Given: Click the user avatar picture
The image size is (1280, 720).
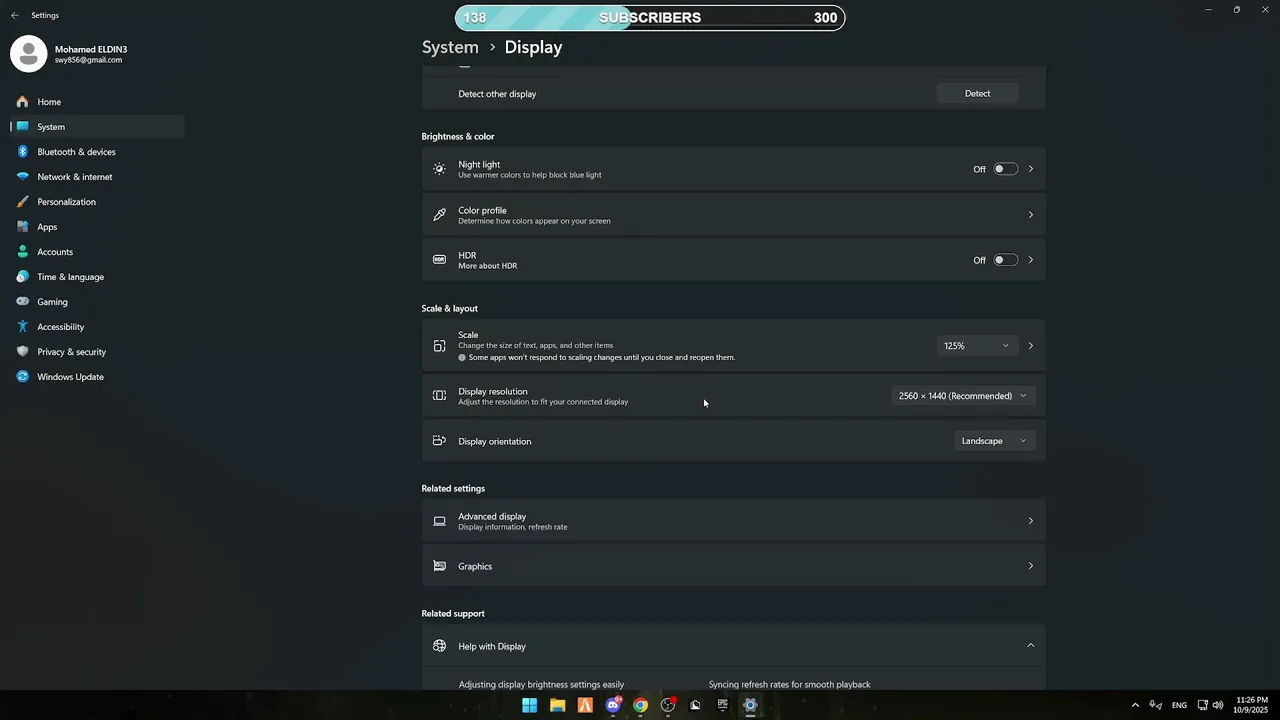Looking at the screenshot, I should pyautogui.click(x=29, y=54).
